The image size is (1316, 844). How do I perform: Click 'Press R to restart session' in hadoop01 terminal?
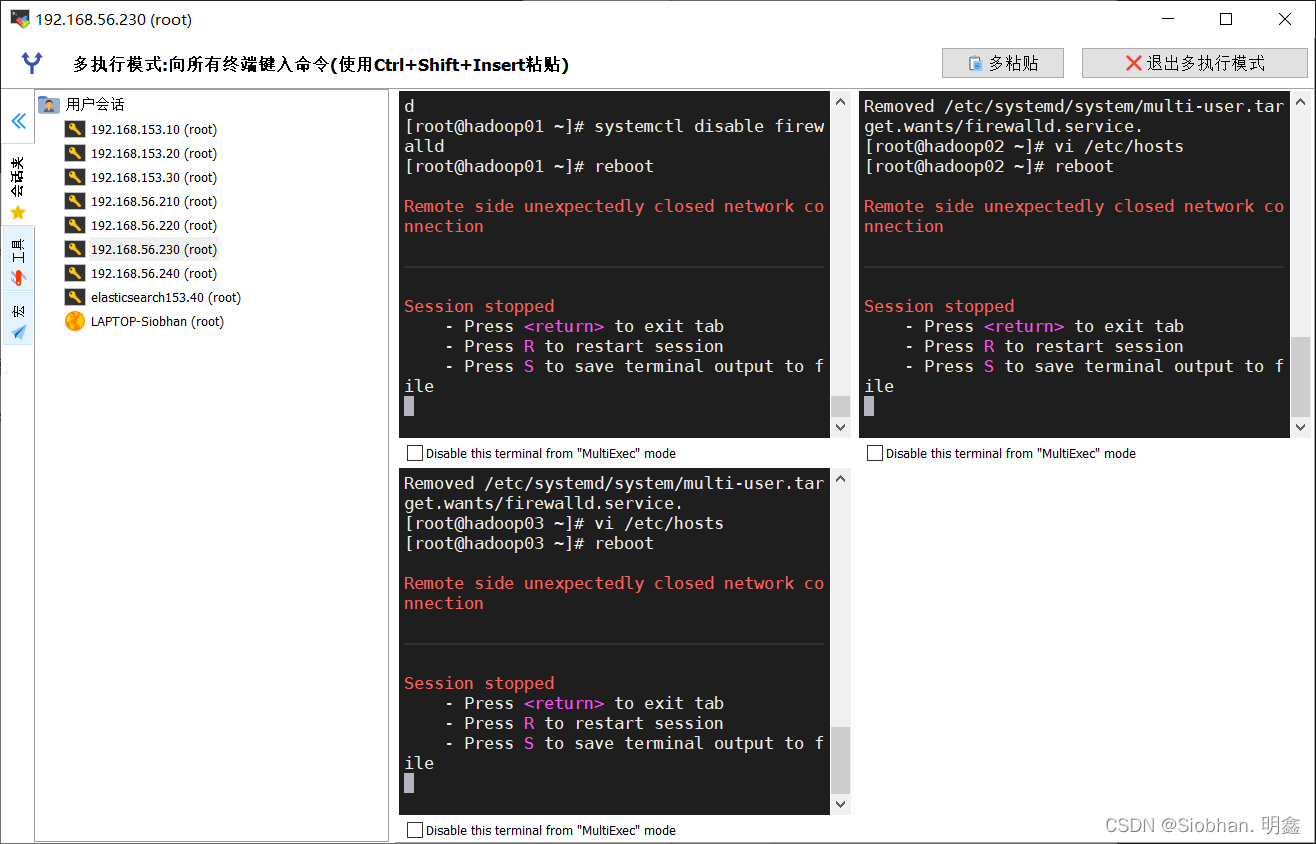click(594, 346)
